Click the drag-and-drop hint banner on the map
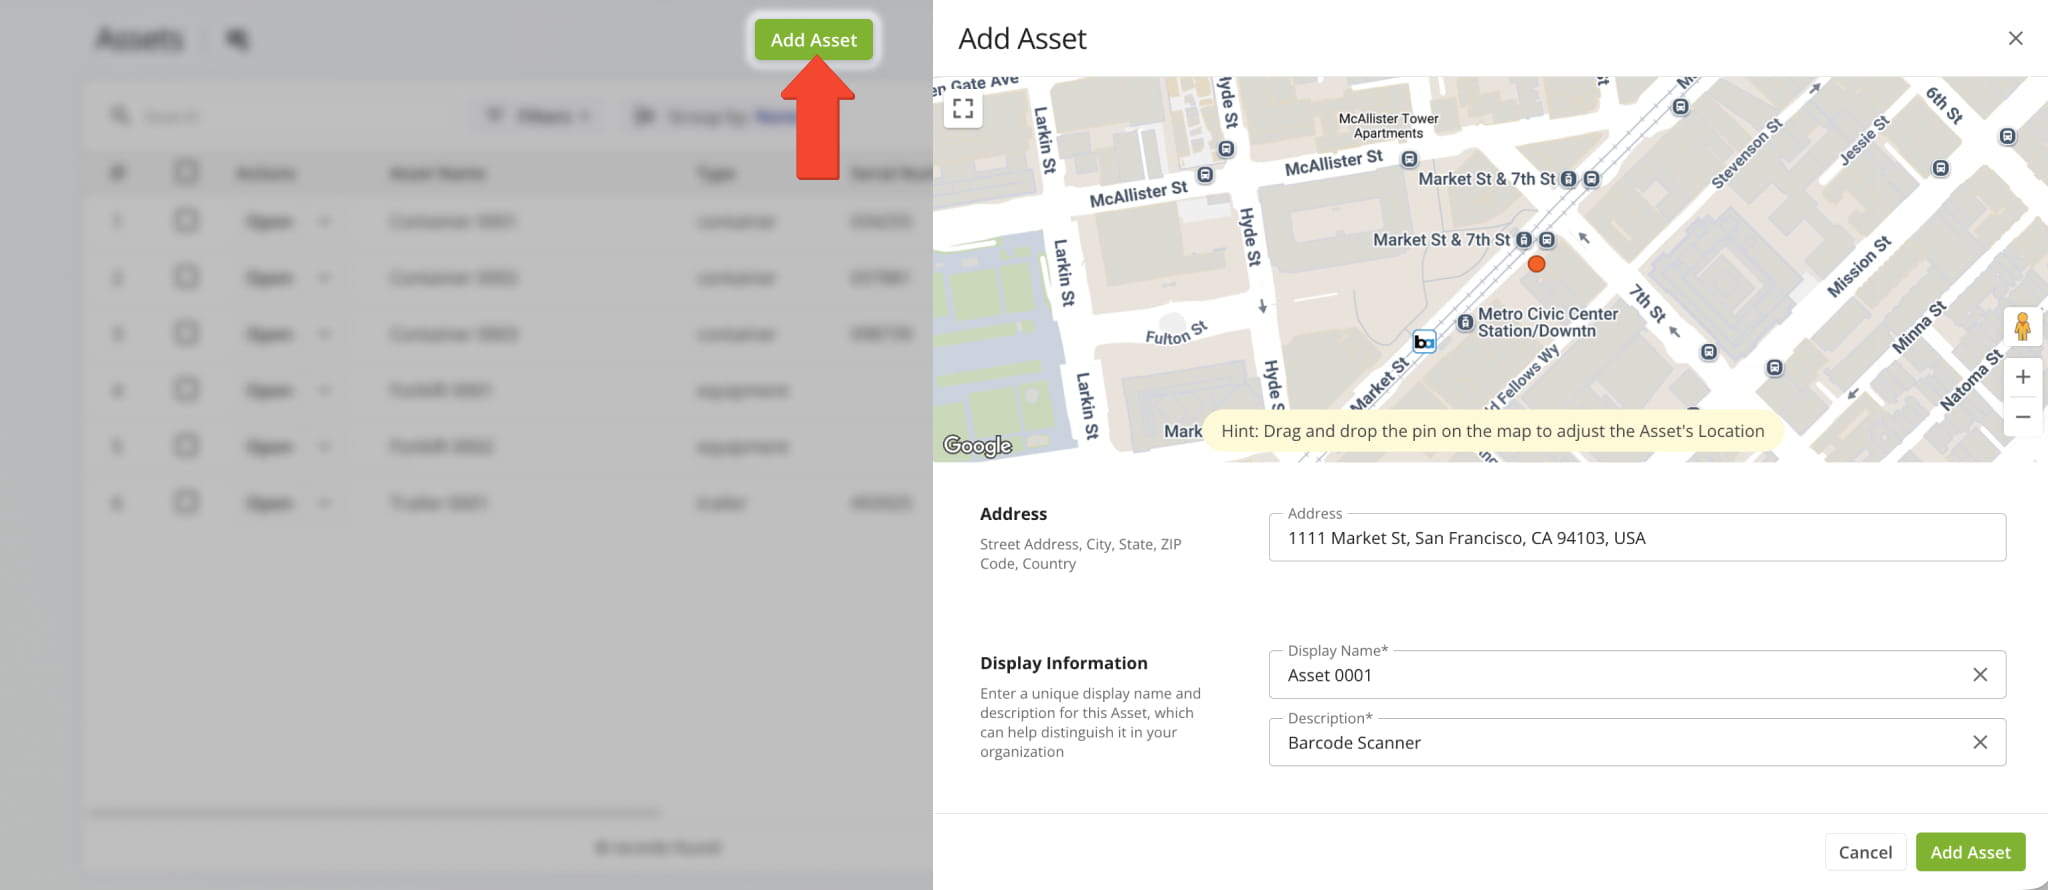 (1492, 431)
